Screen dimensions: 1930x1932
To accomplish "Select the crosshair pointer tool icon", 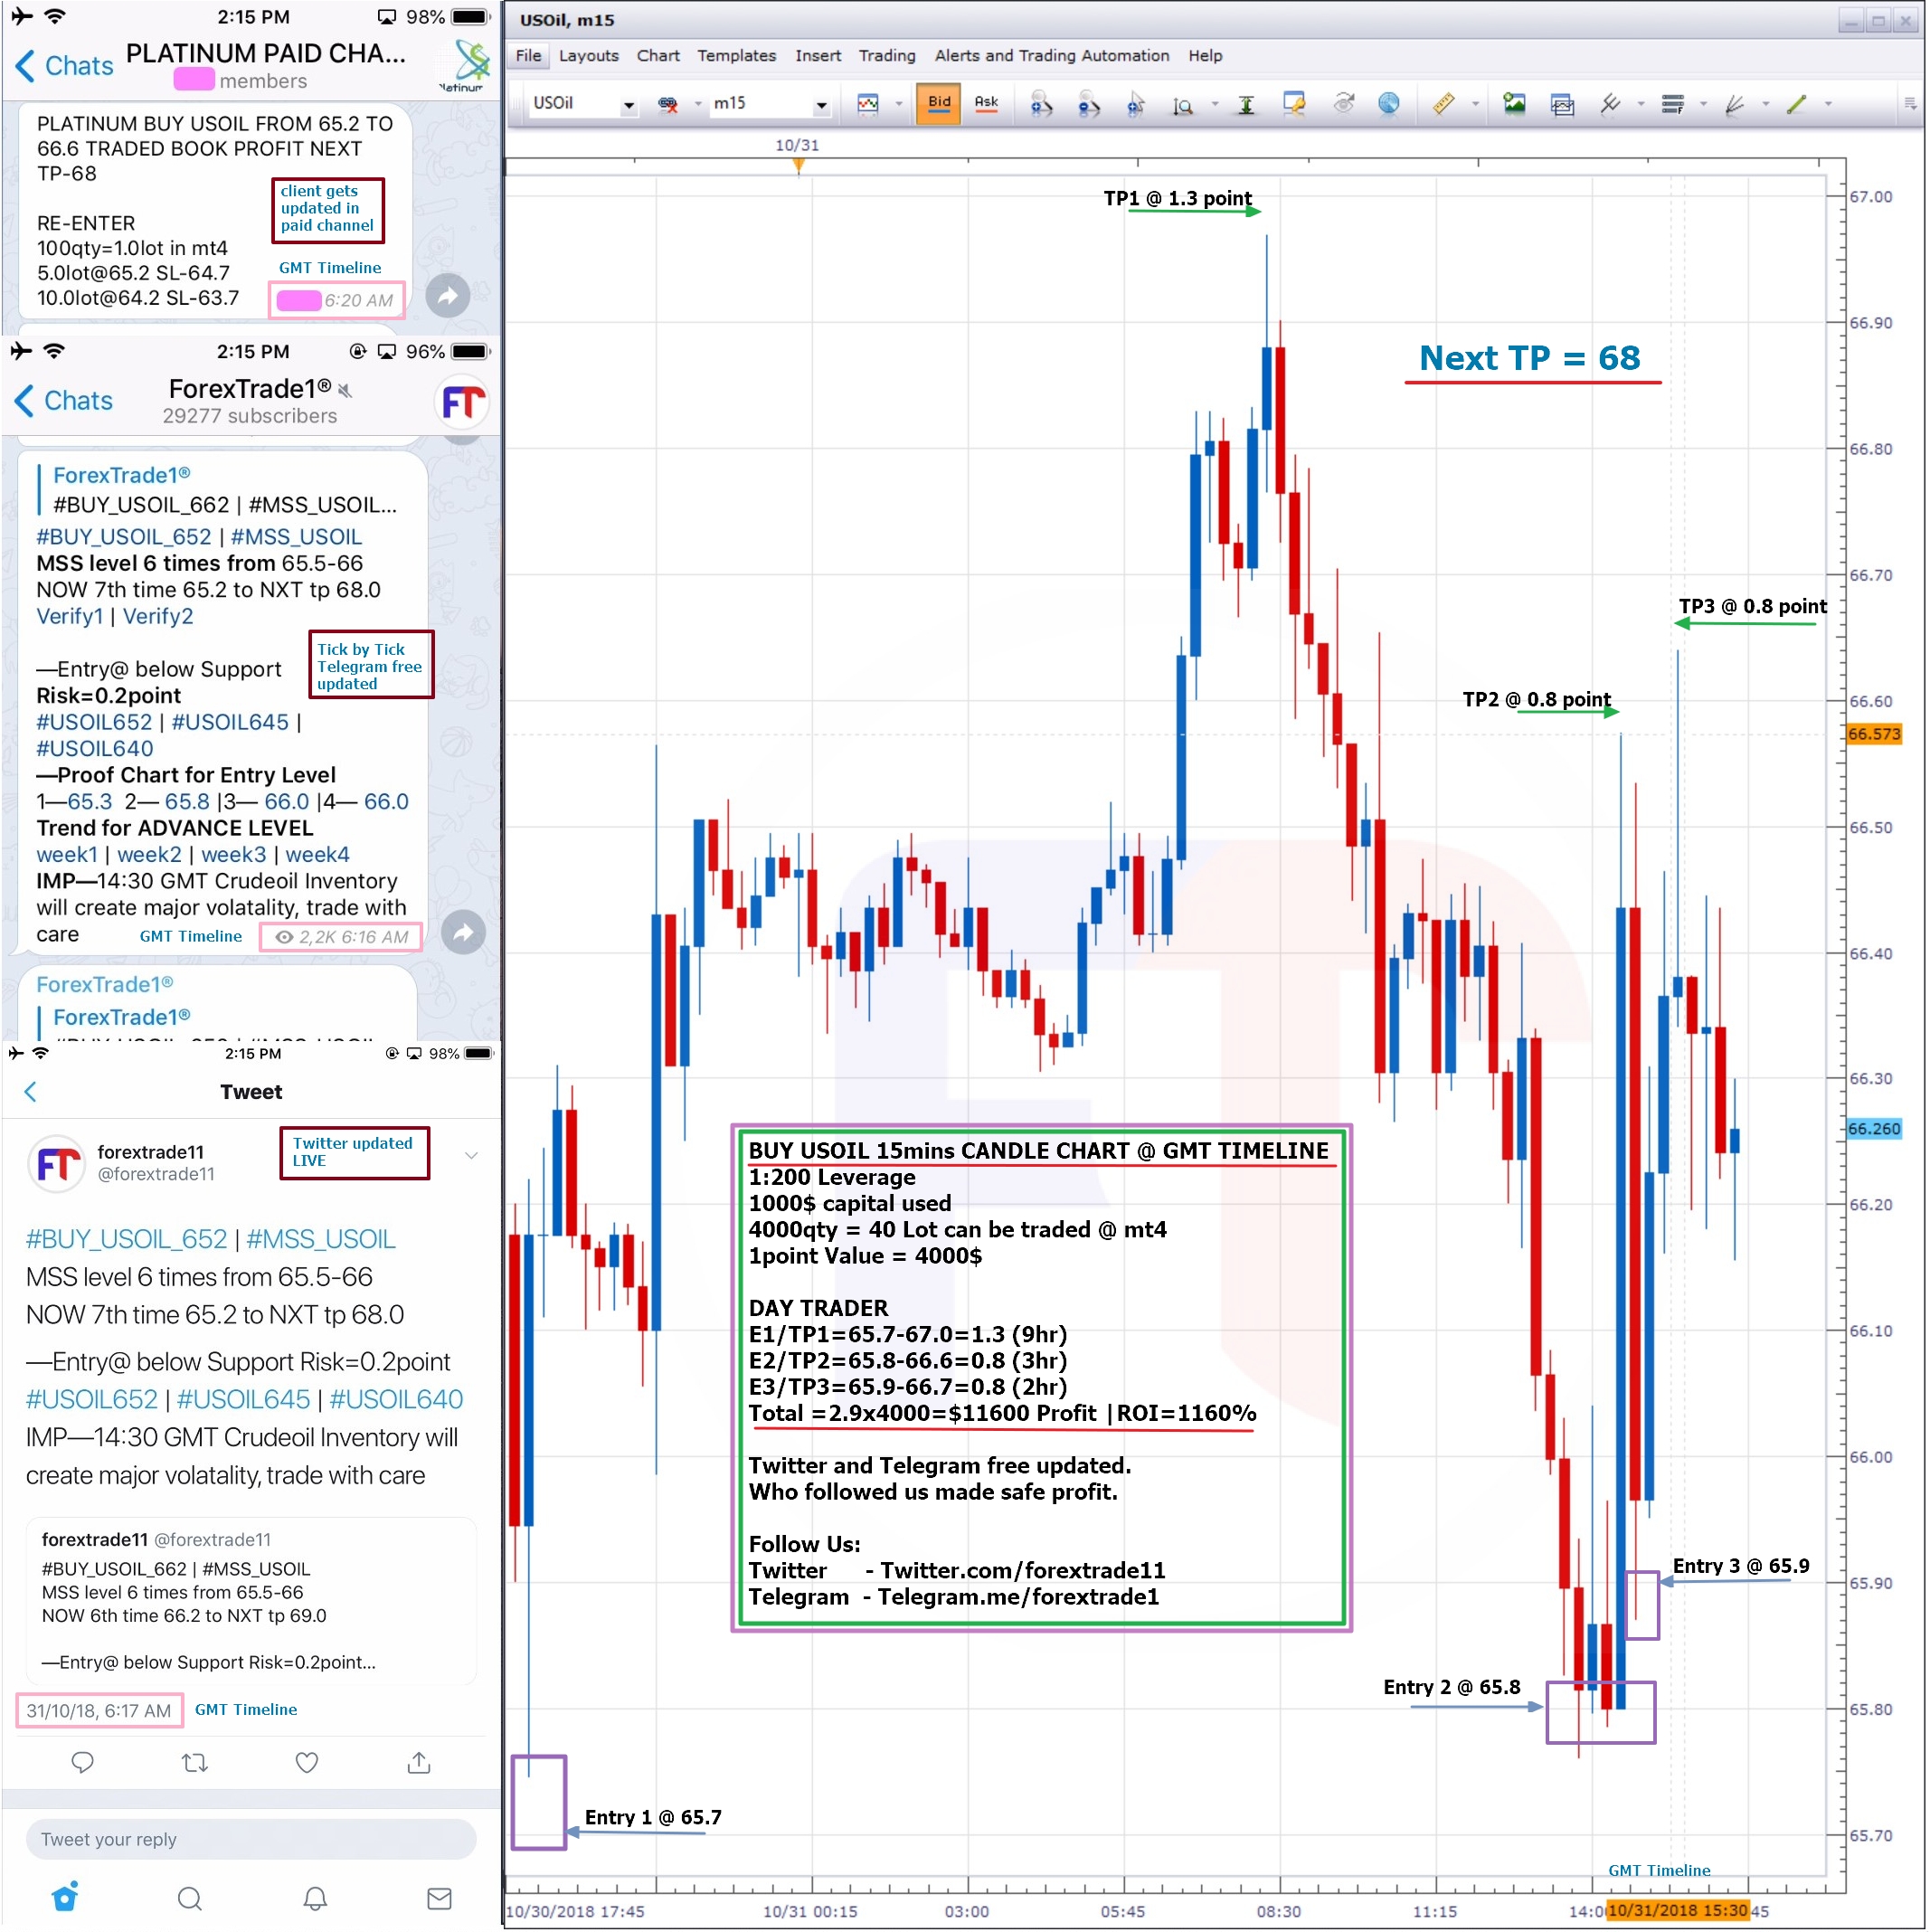I will tap(1135, 103).
